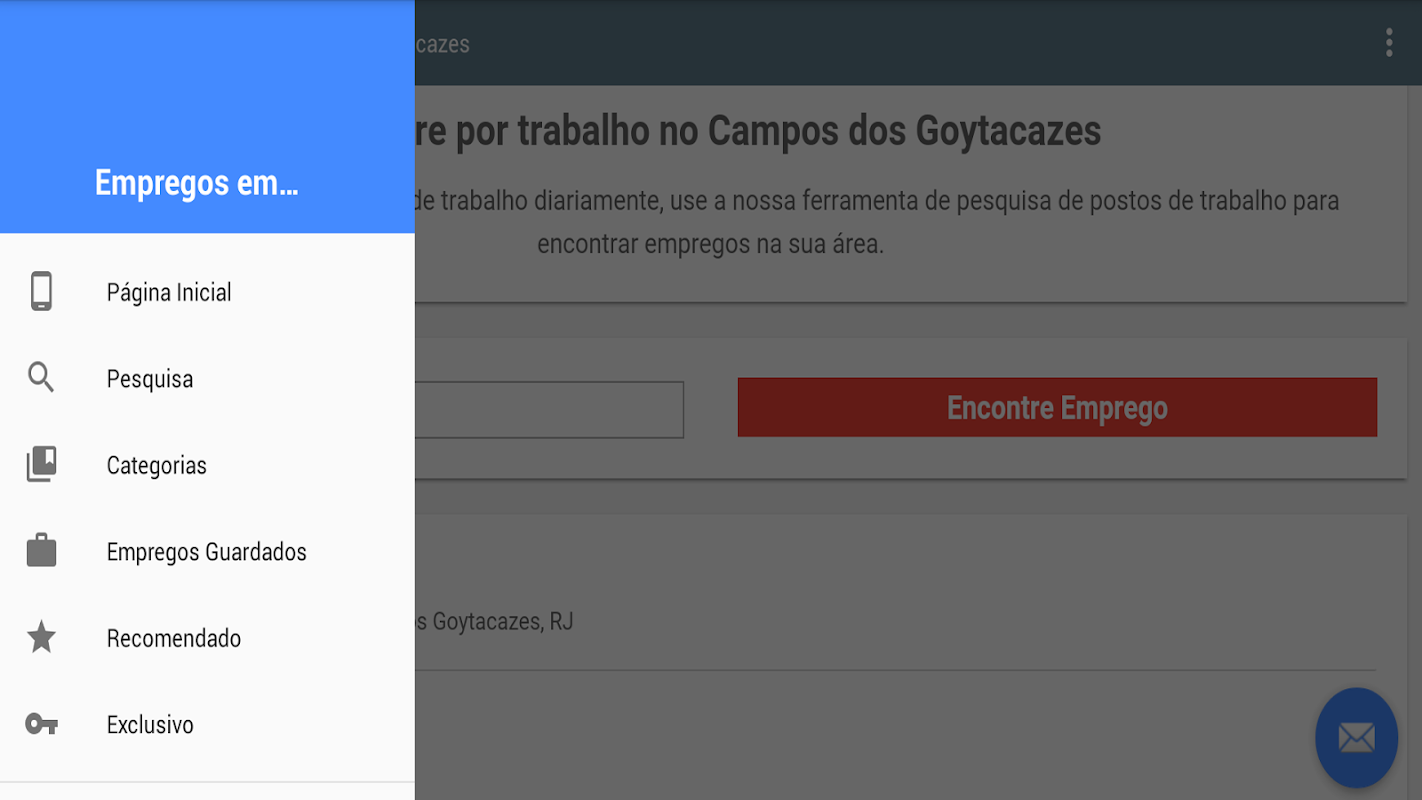
Task: Open Página Inicial from drawer
Action: coord(207,292)
